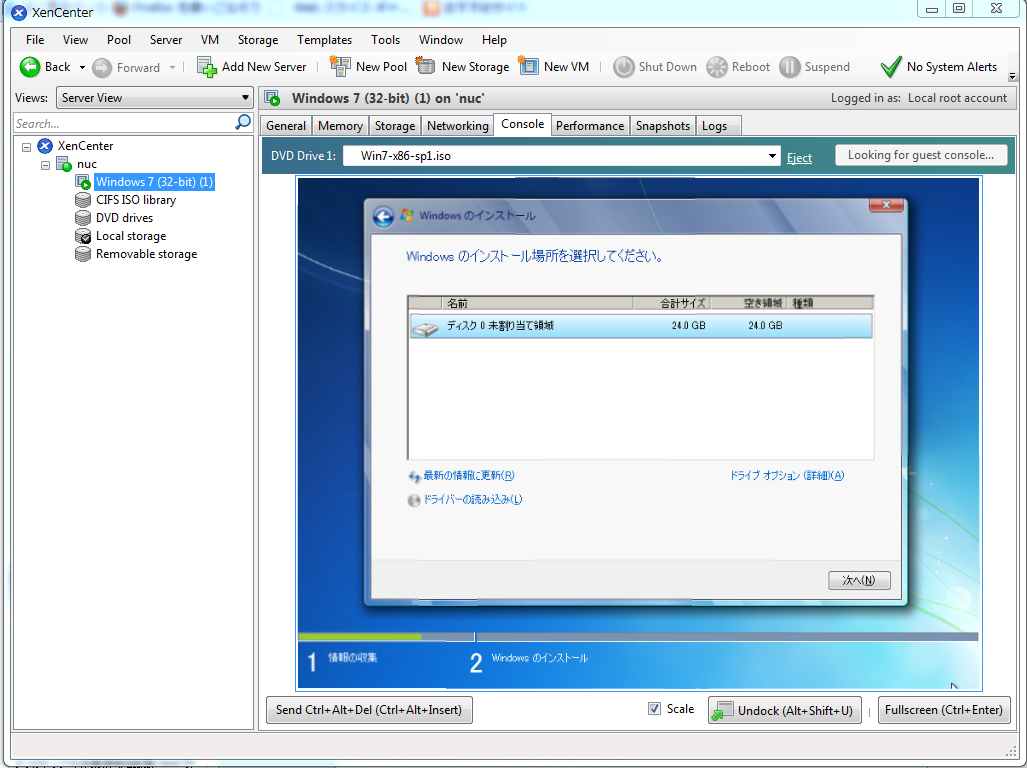The width and height of the screenshot is (1027, 768).
Task: Toggle the Scale checkbox
Action: [654, 708]
